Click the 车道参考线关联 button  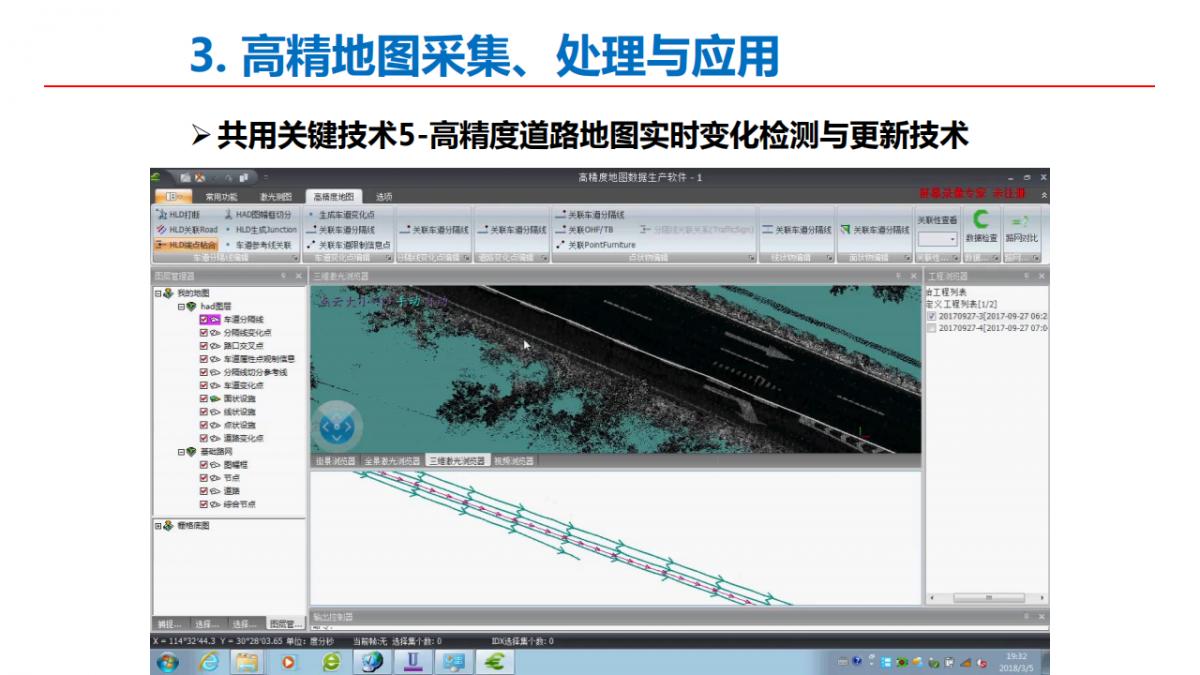tap(260, 244)
